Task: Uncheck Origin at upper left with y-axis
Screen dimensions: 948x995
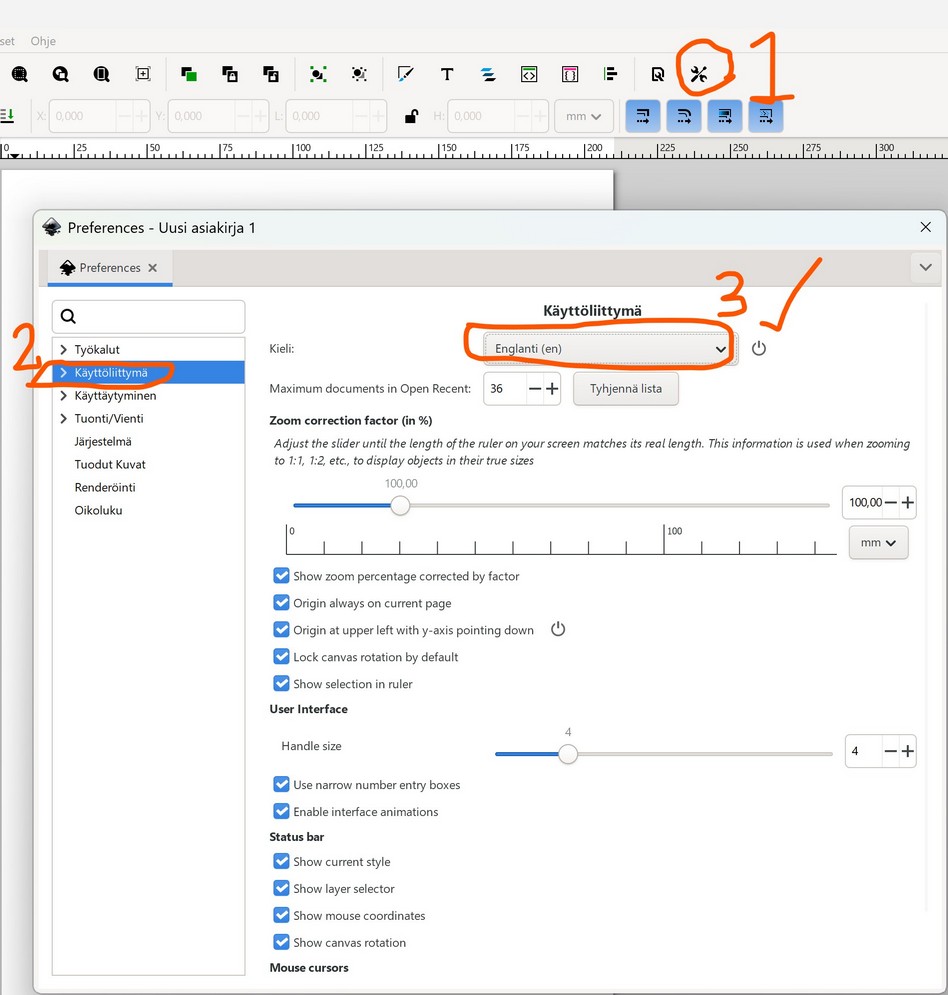Action: coord(281,629)
